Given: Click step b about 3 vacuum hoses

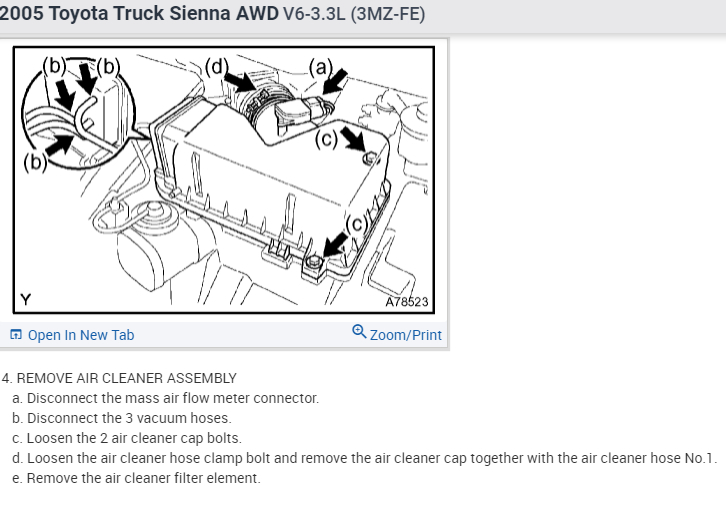Looking at the screenshot, I should (122, 418).
